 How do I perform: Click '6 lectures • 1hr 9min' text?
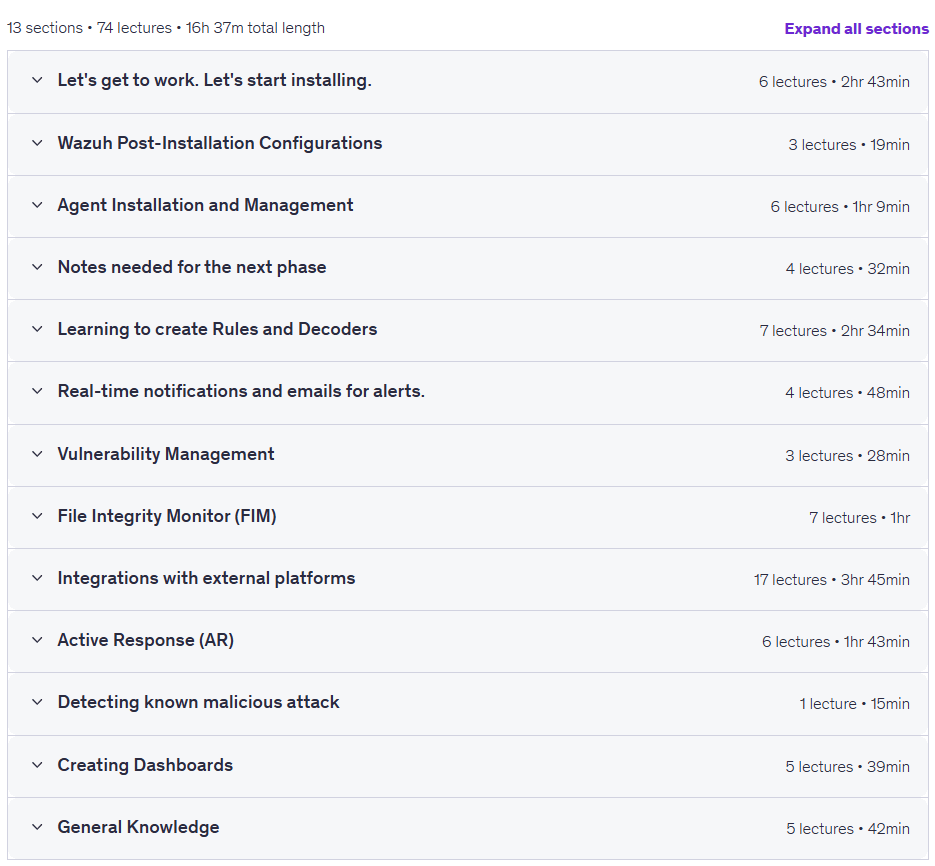coord(840,207)
